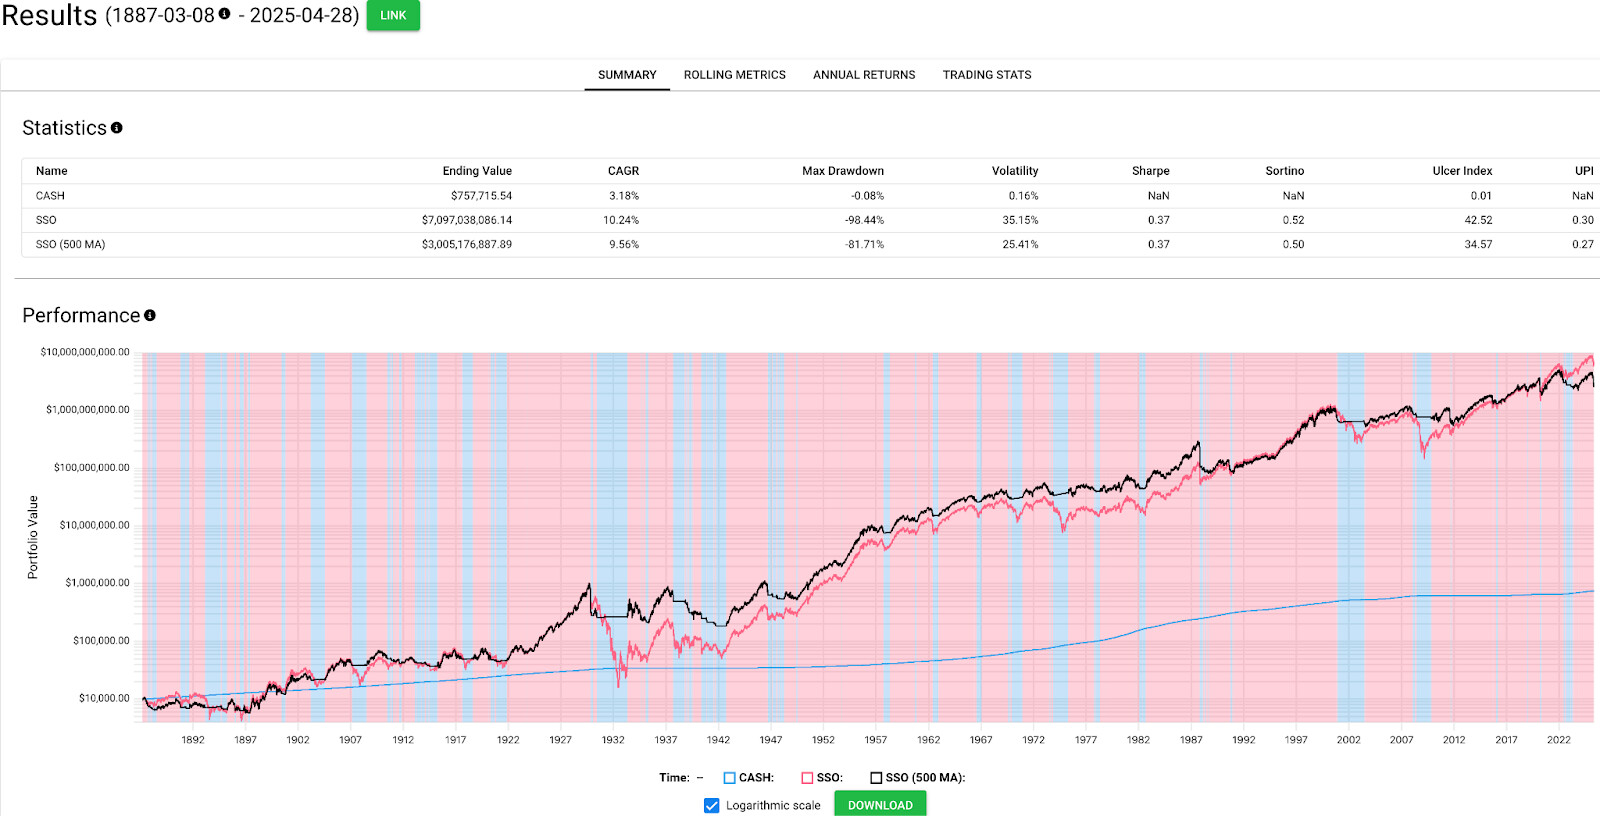Toggle the SSO series legend box
Viewport: 1600px width, 816px height.
(807, 778)
